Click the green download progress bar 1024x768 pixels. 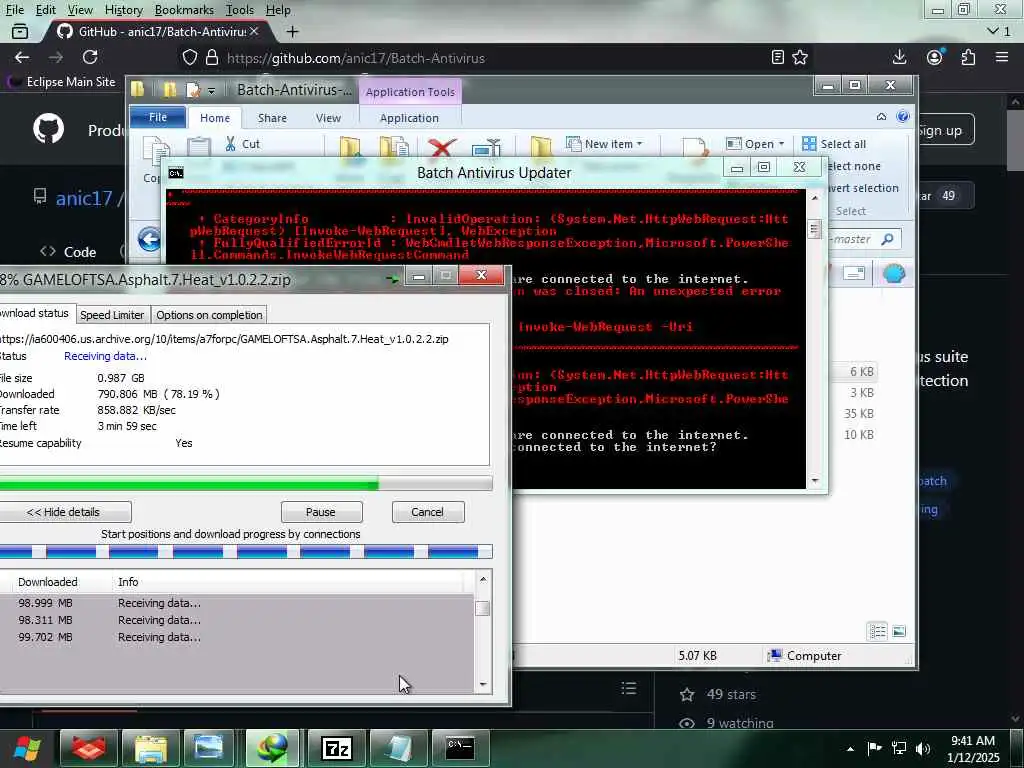coord(246,484)
